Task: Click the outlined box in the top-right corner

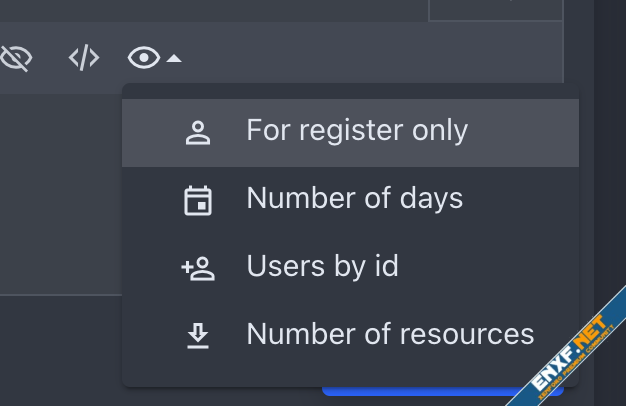Action: 495,9
